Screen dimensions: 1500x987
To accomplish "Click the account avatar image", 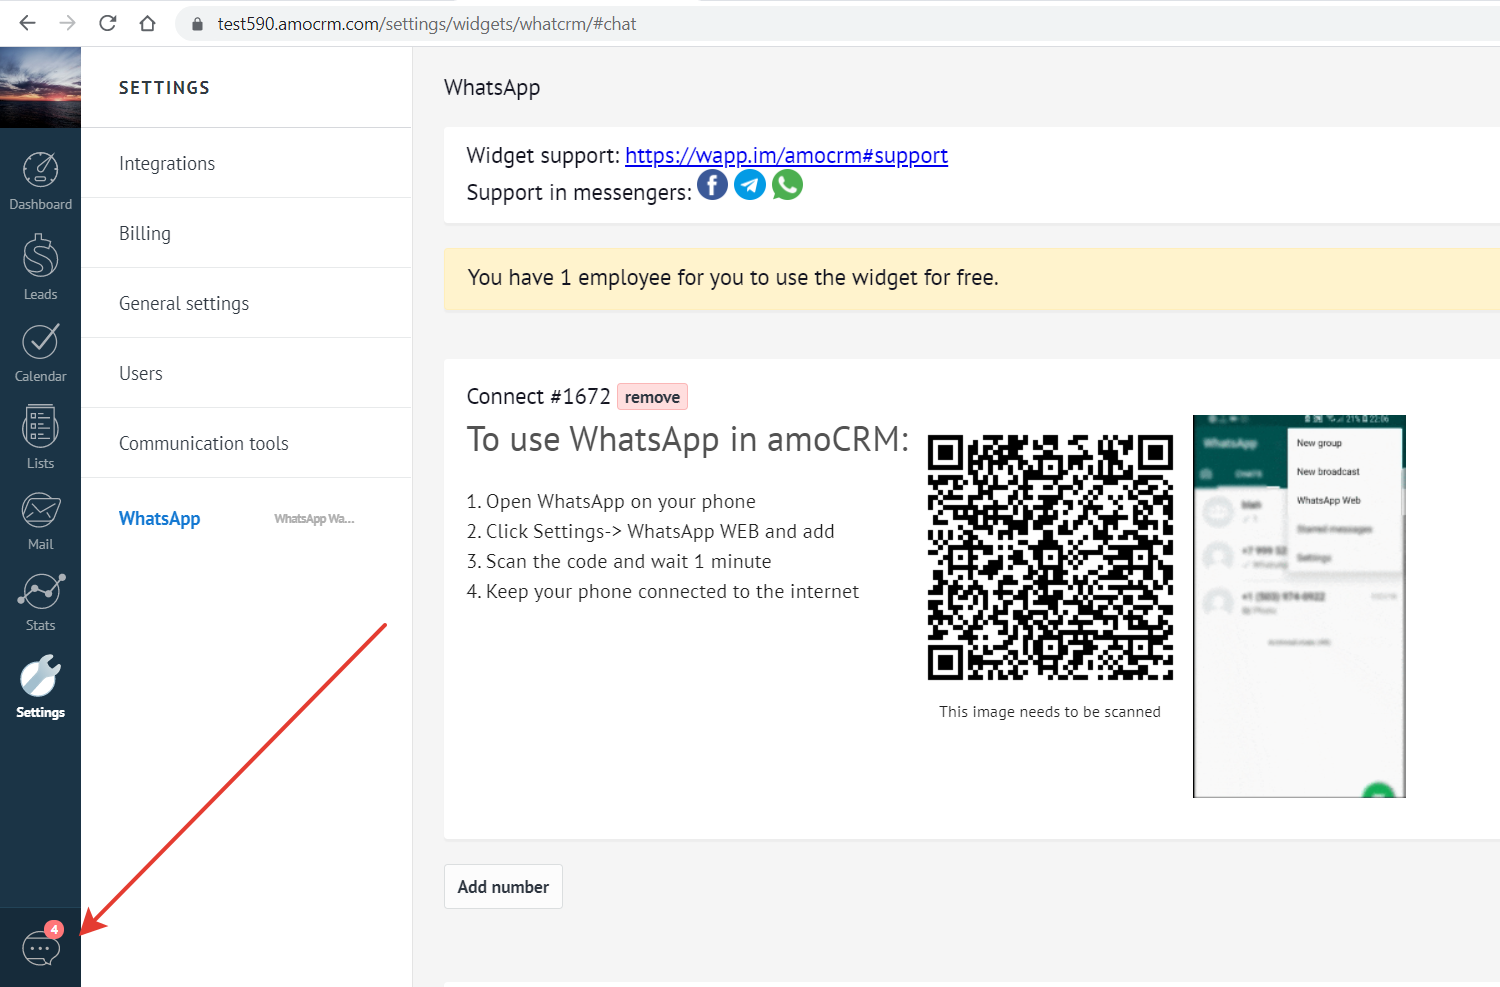I will click(40, 88).
